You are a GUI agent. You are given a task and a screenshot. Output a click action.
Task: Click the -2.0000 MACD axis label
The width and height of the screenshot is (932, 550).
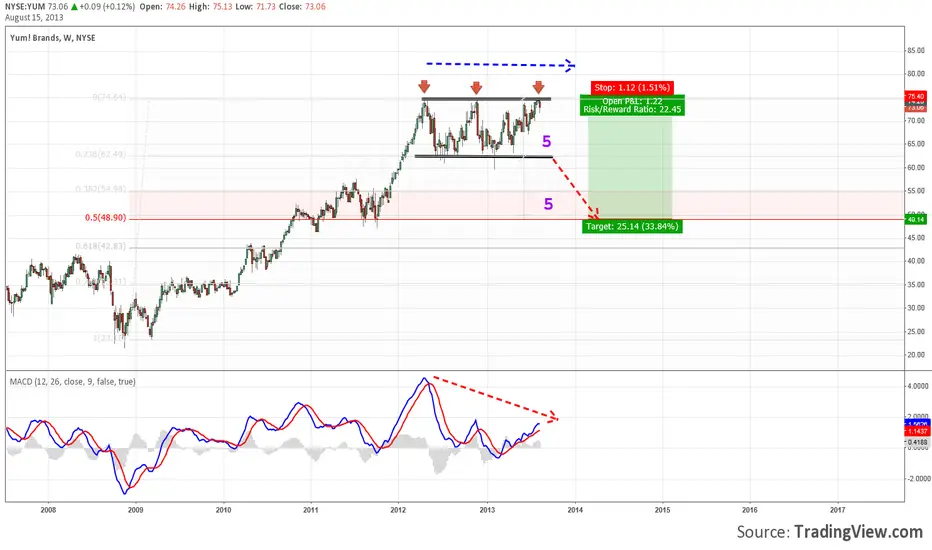(917, 479)
